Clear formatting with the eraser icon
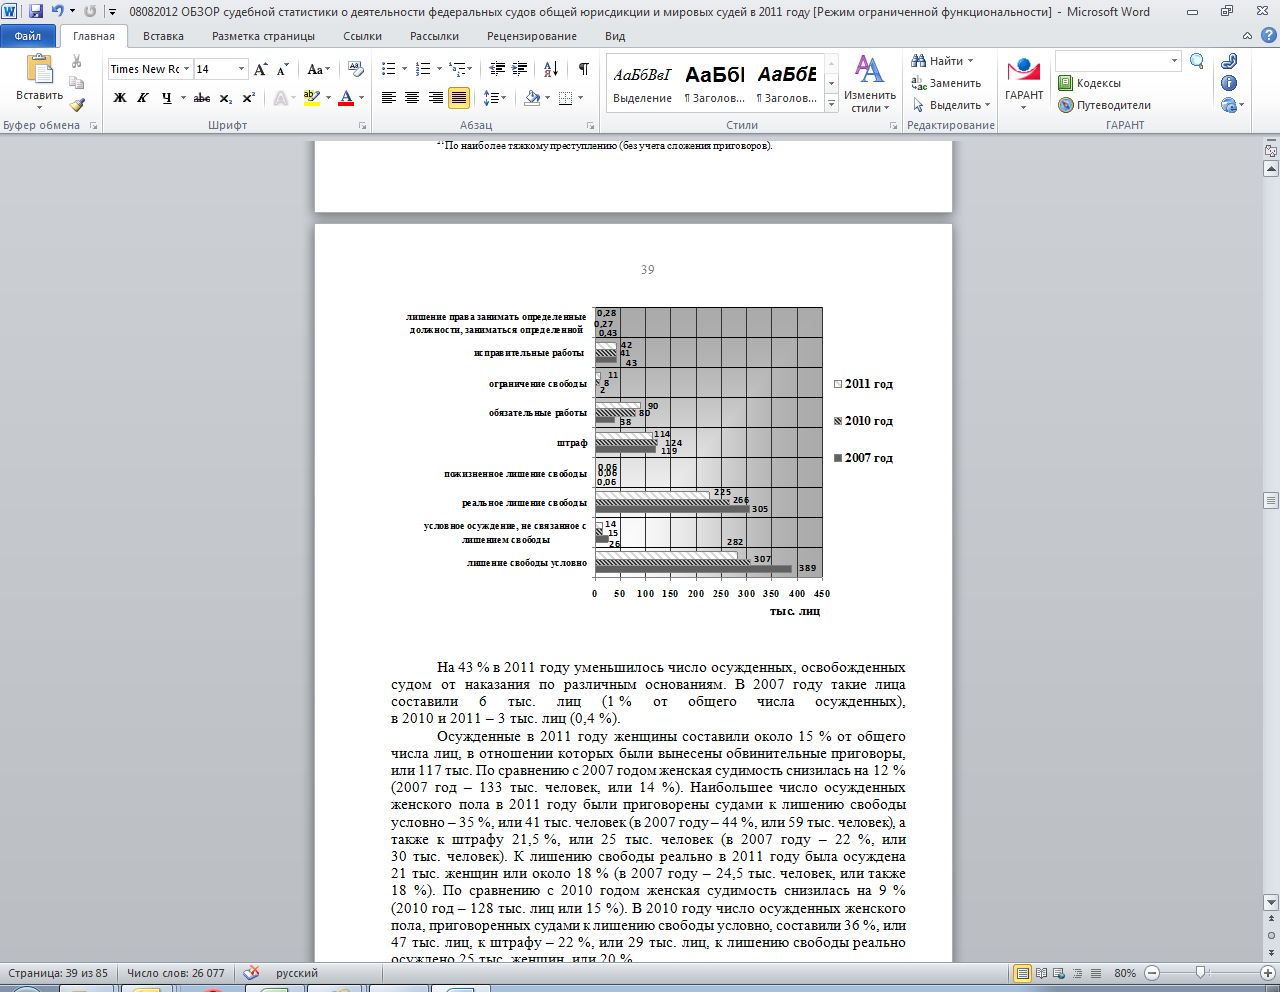The width and height of the screenshot is (1280, 992). pyautogui.click(x=355, y=69)
